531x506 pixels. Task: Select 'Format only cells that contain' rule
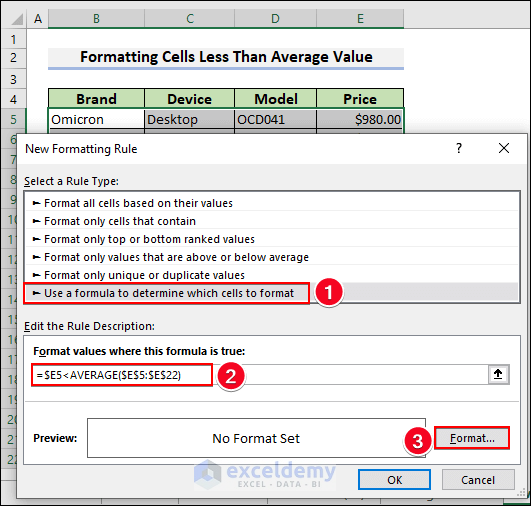(272, 221)
